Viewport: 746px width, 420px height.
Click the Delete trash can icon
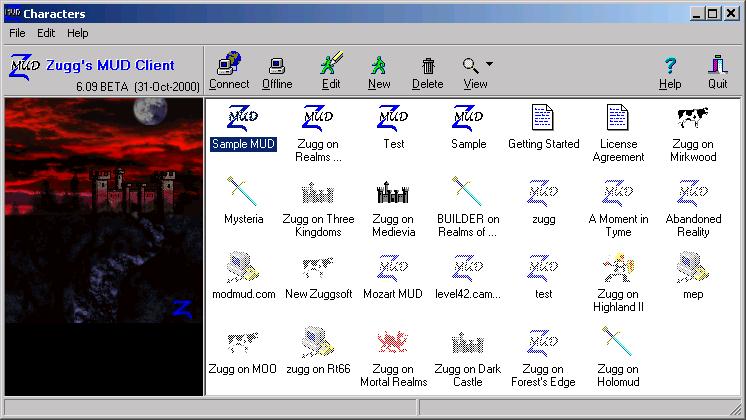428,67
